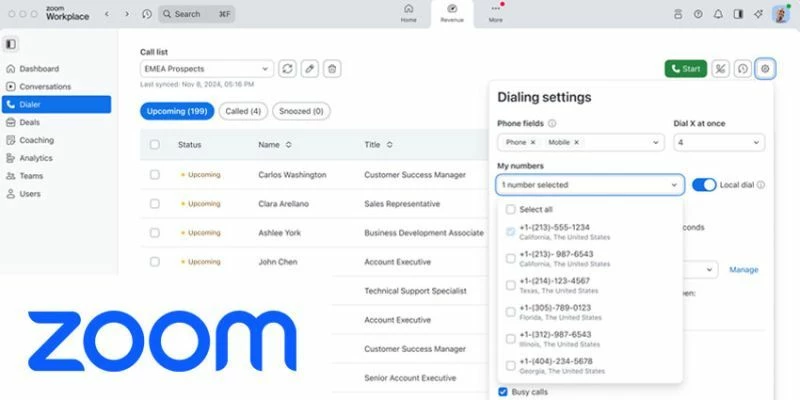
Task: Select John Chen row checkbox
Action: click(x=155, y=262)
